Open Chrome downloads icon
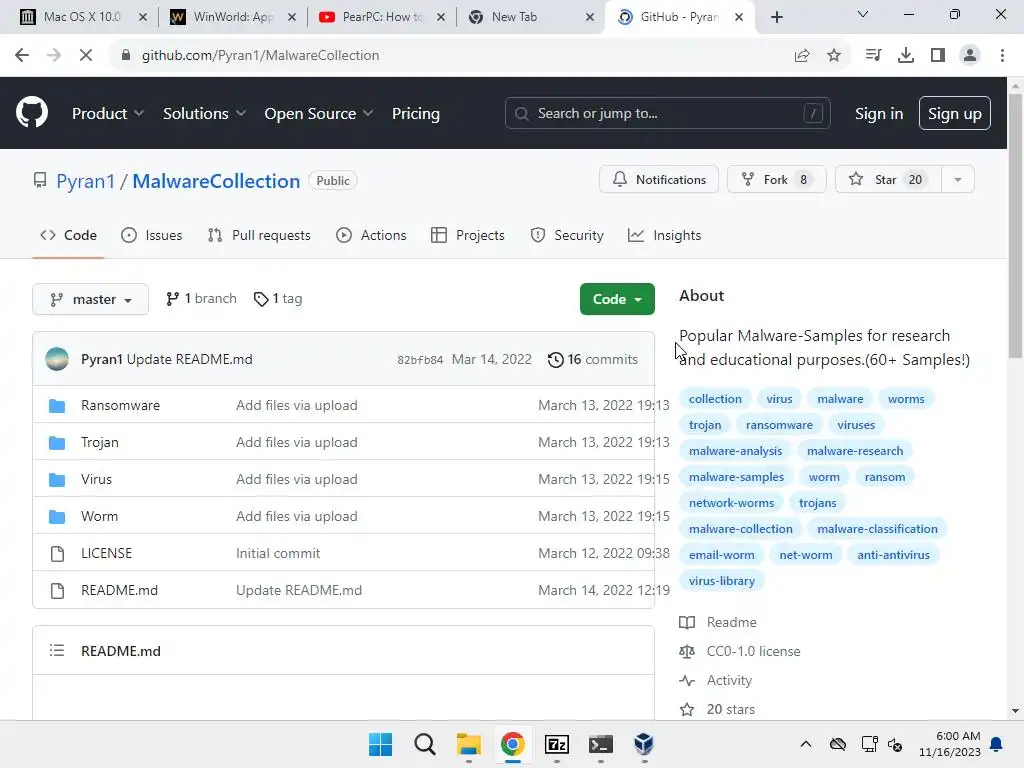The width and height of the screenshot is (1024, 768). point(906,56)
